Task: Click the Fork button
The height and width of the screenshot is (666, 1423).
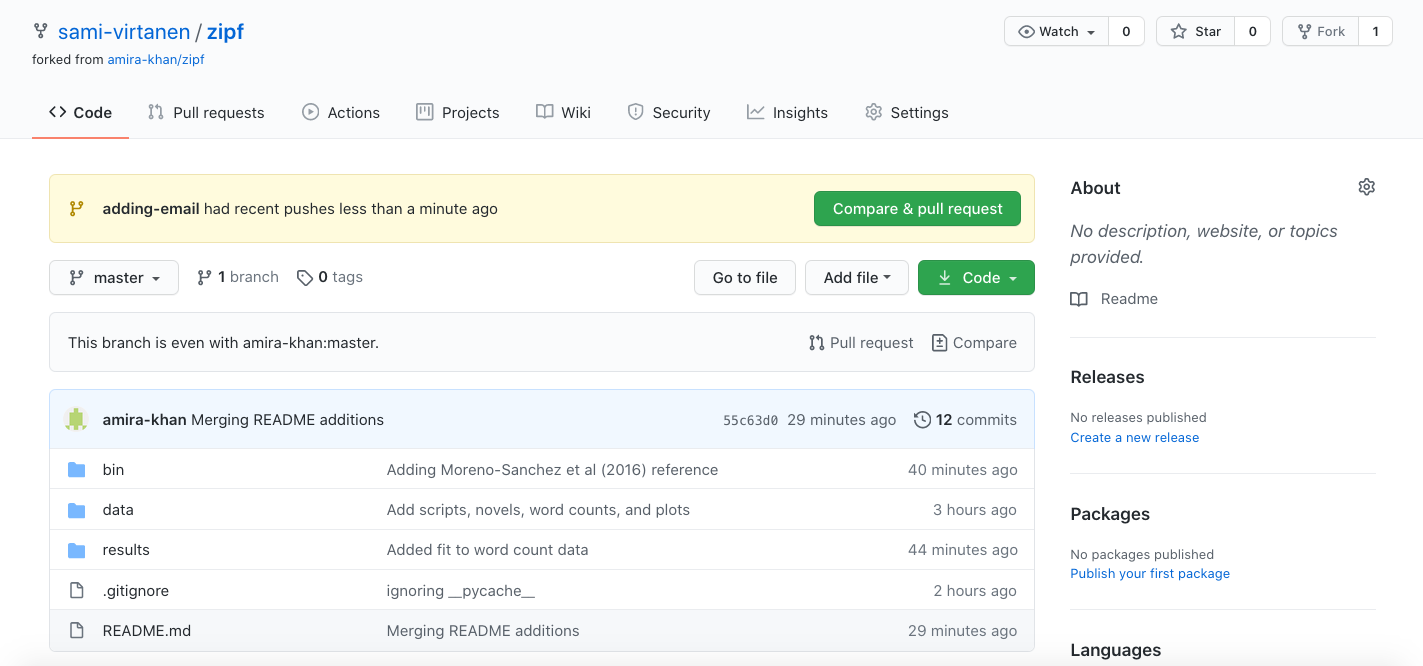Action: click(x=1321, y=32)
